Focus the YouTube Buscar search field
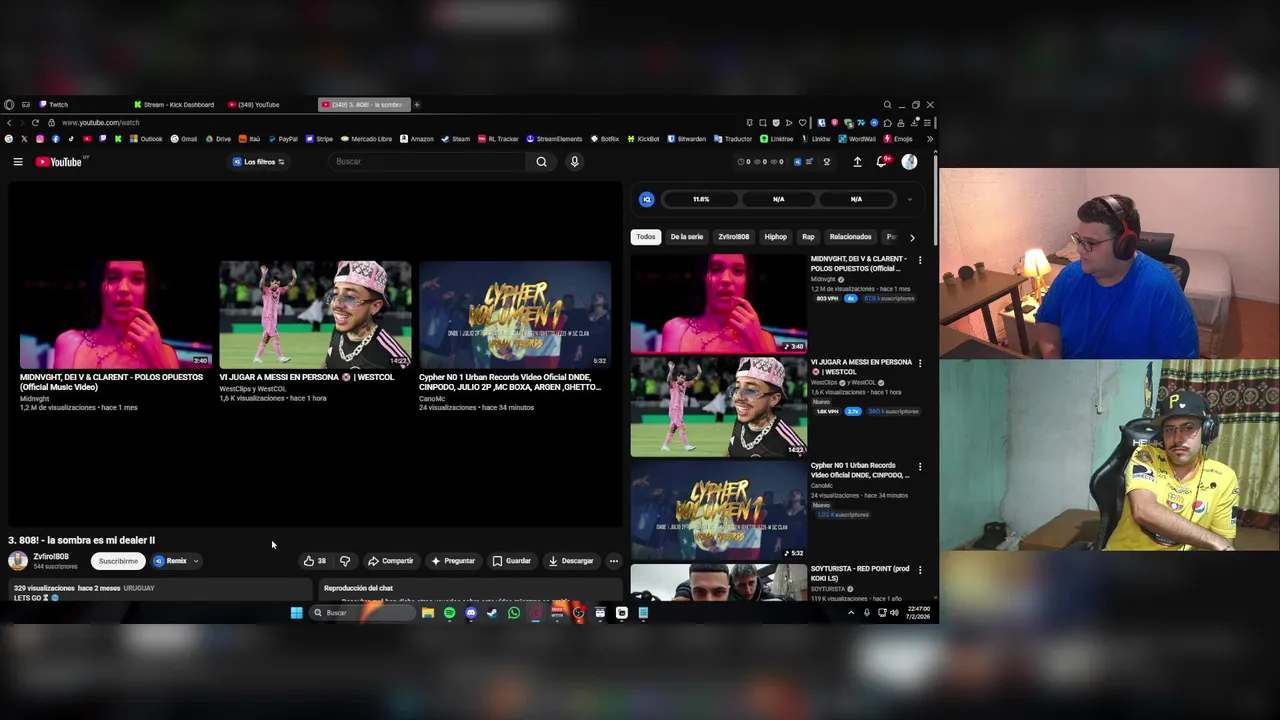Viewport: 1280px width, 720px height. (427, 162)
